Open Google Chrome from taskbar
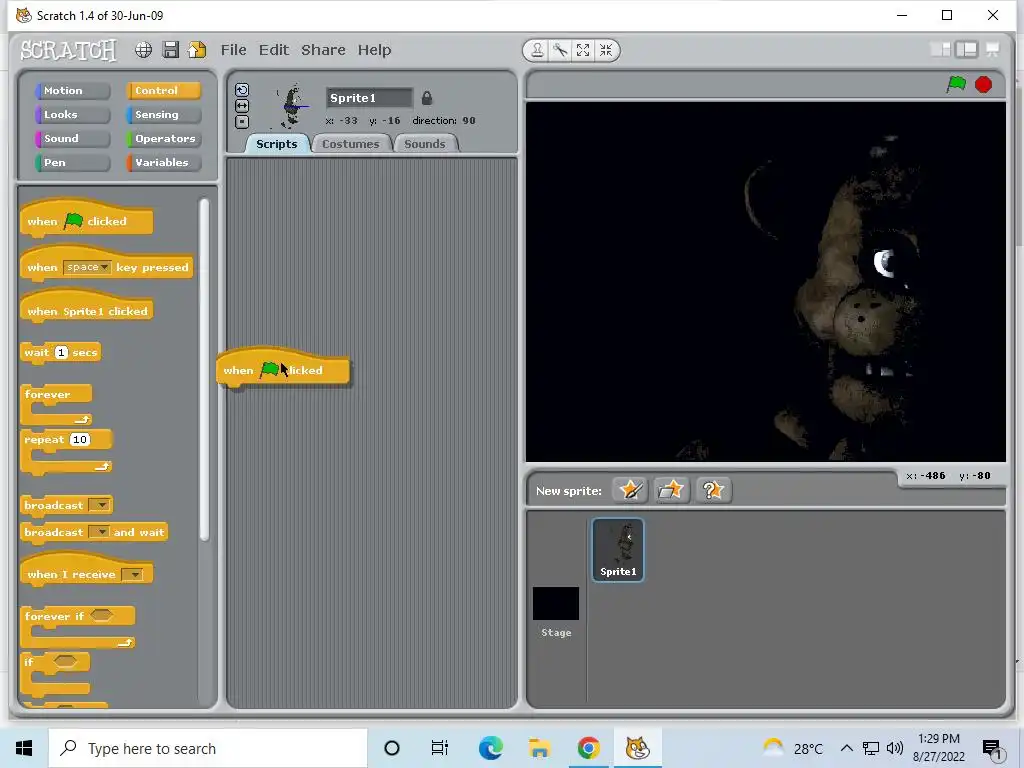The image size is (1024, 768). pos(588,748)
